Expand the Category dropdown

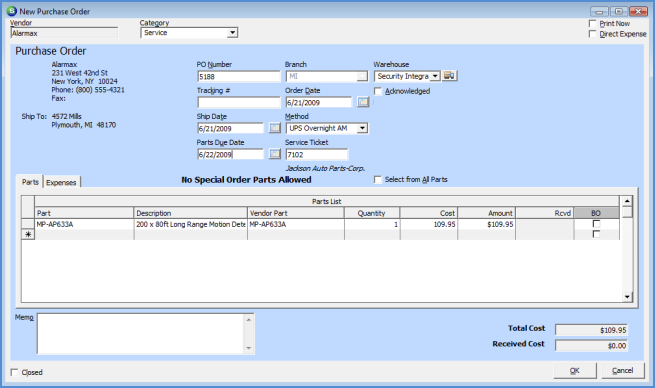(x=232, y=33)
